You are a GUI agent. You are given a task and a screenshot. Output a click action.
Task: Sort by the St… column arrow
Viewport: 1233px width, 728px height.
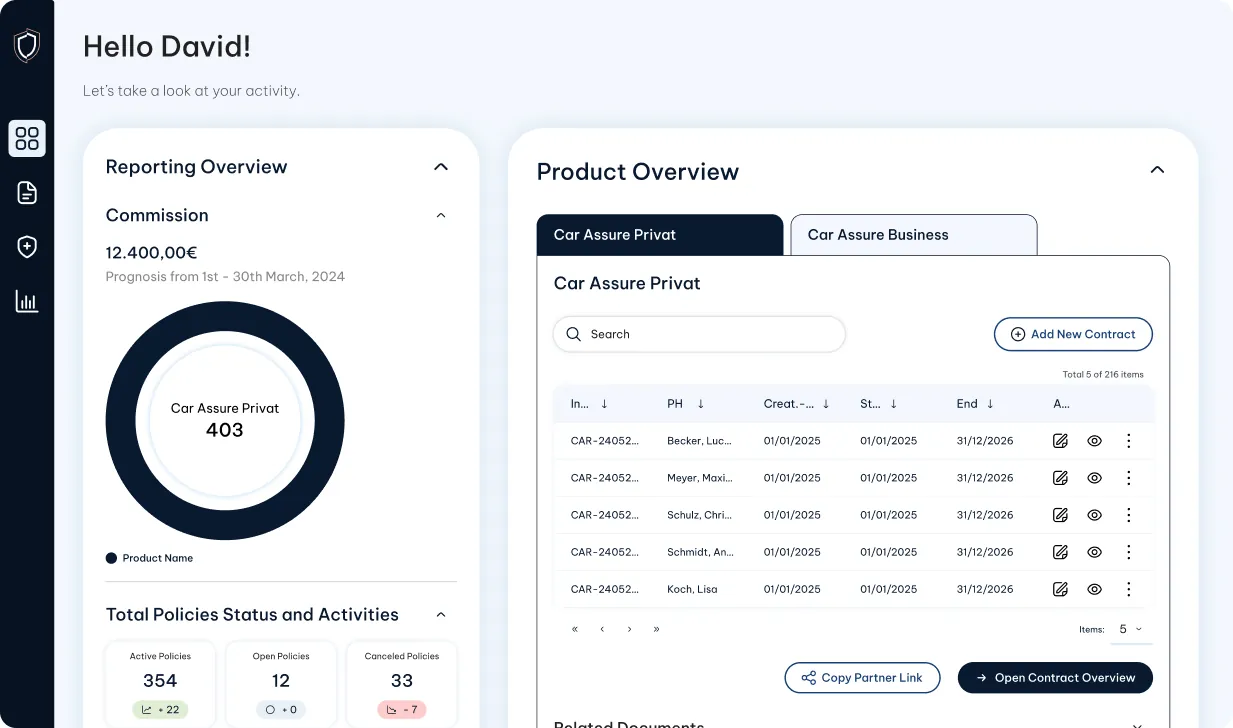click(x=893, y=404)
